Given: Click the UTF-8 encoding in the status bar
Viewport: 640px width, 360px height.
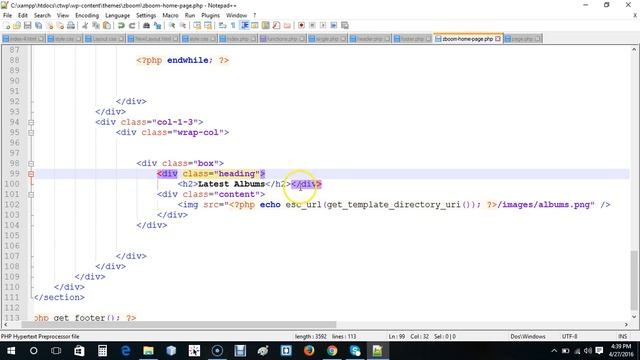Looking at the screenshot, I should (569, 336).
